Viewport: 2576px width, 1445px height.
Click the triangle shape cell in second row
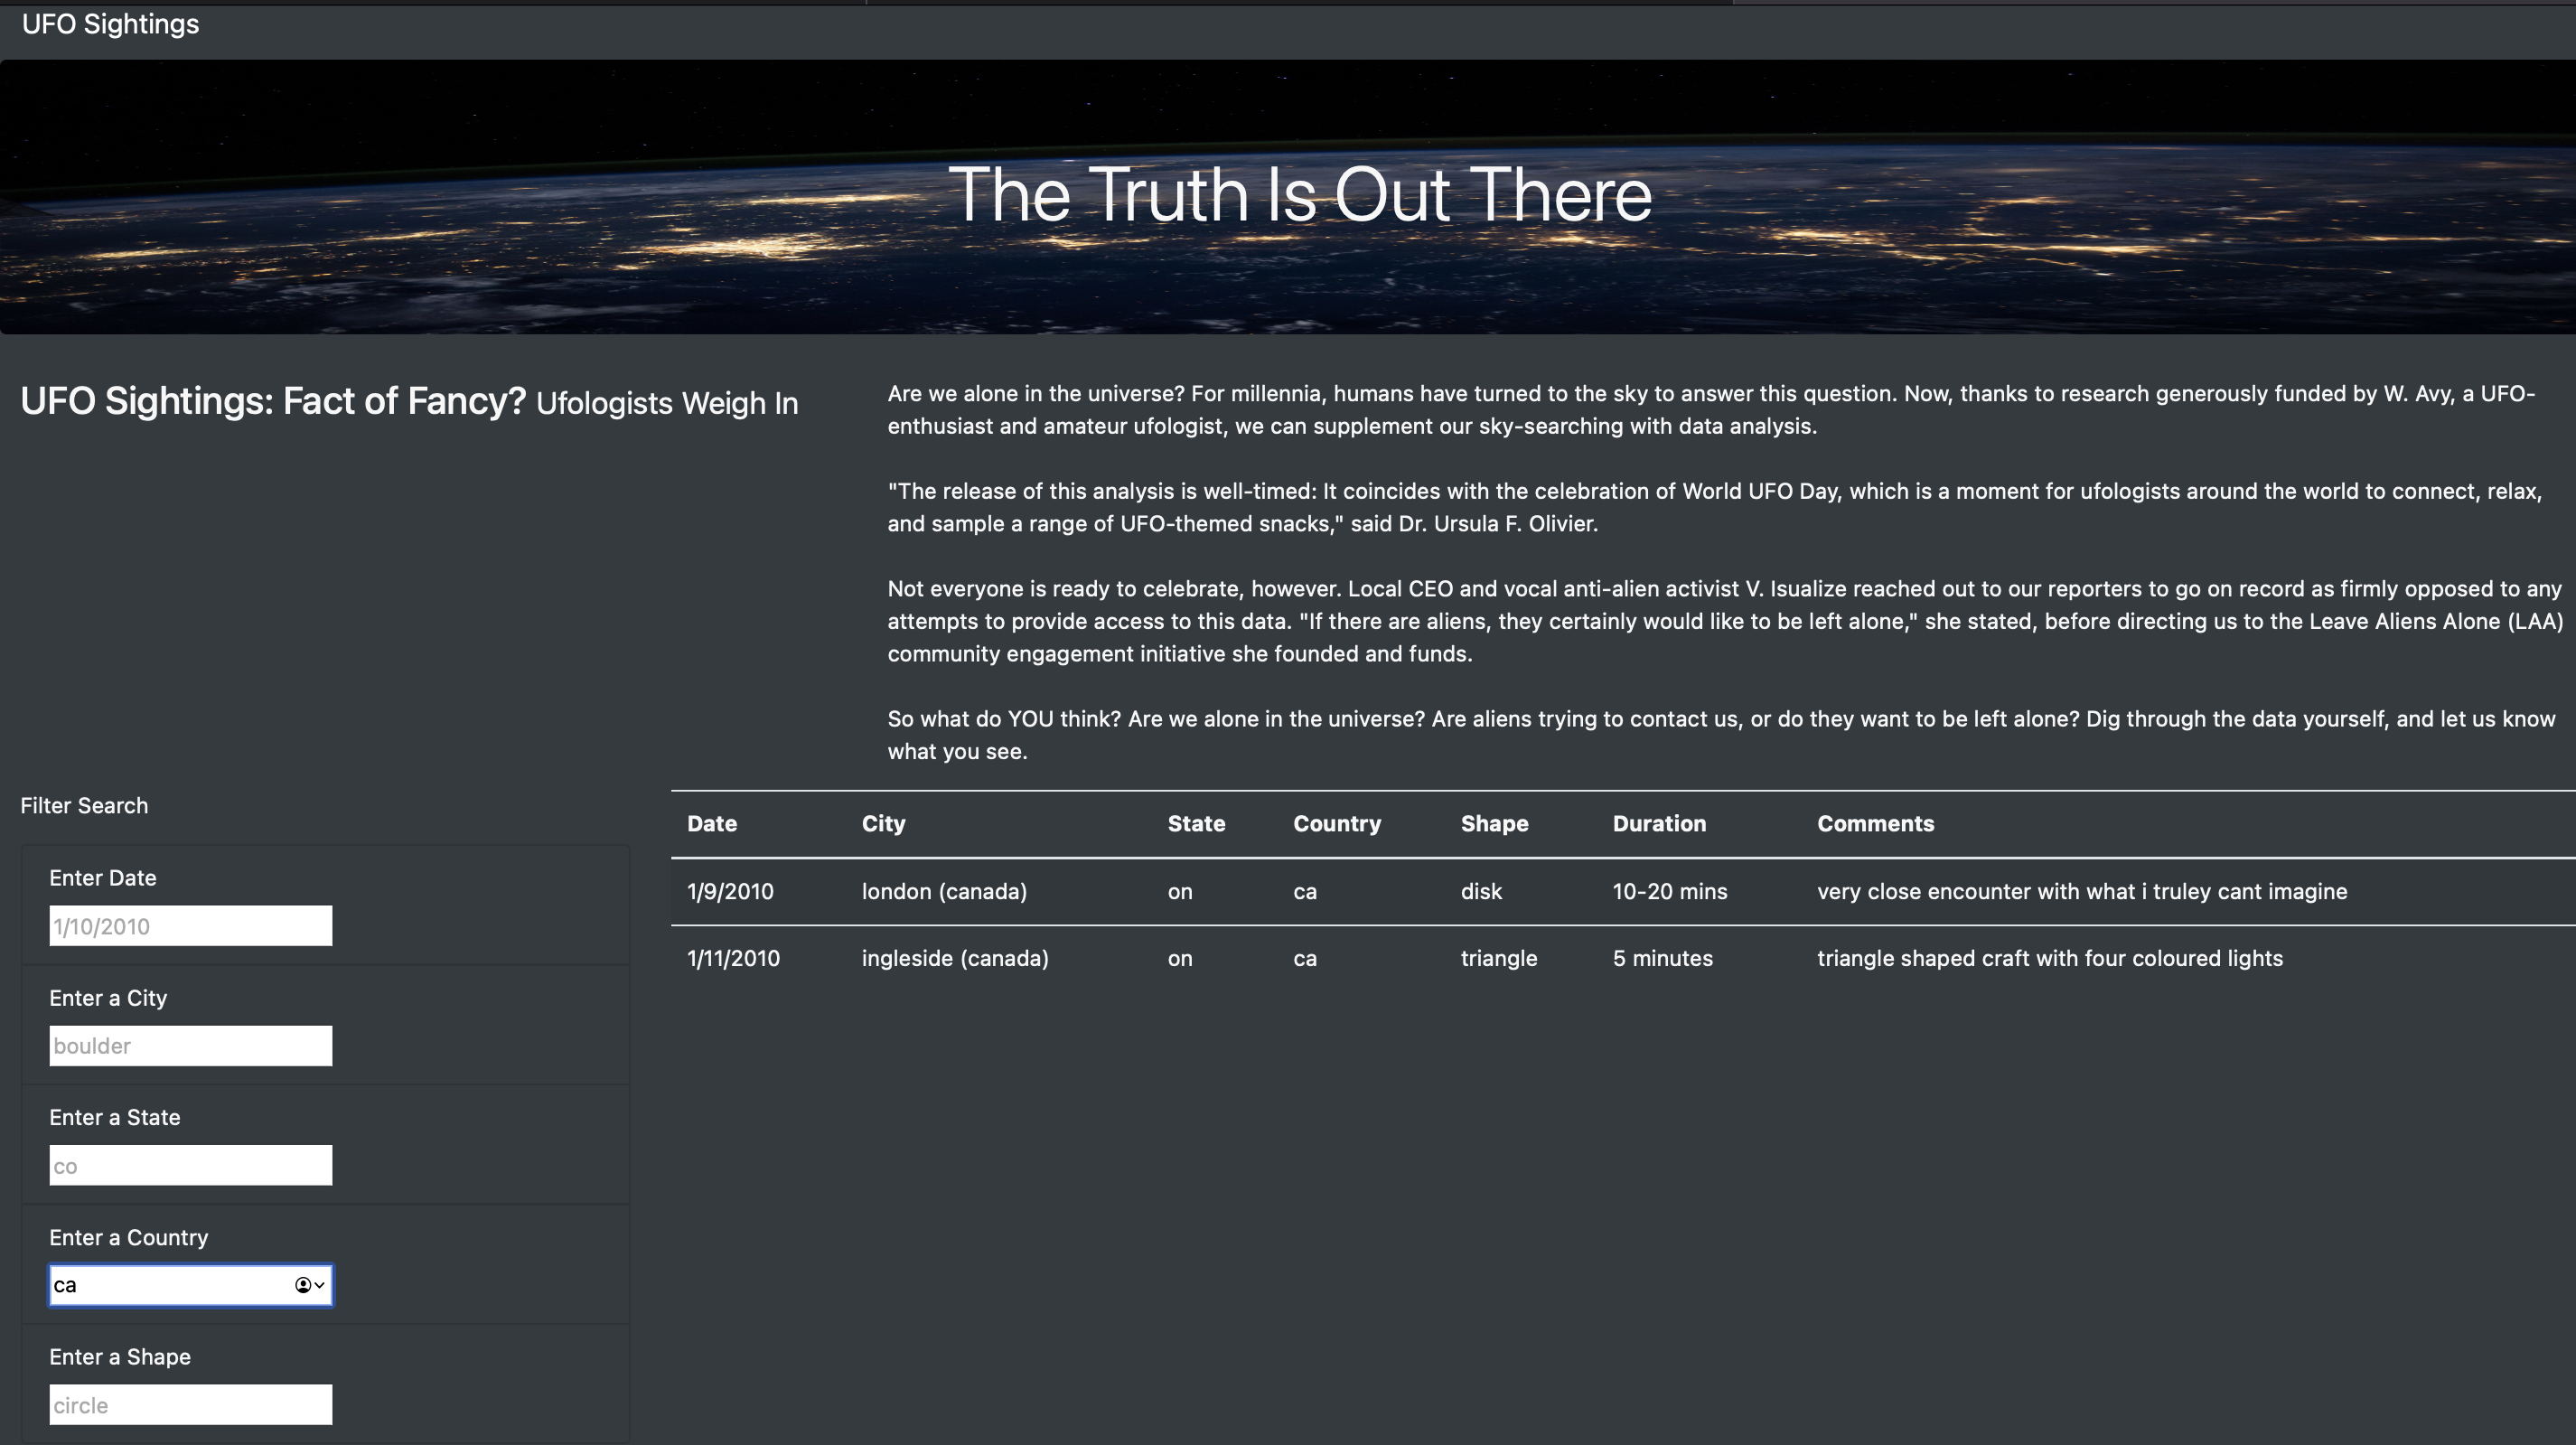(x=1498, y=958)
